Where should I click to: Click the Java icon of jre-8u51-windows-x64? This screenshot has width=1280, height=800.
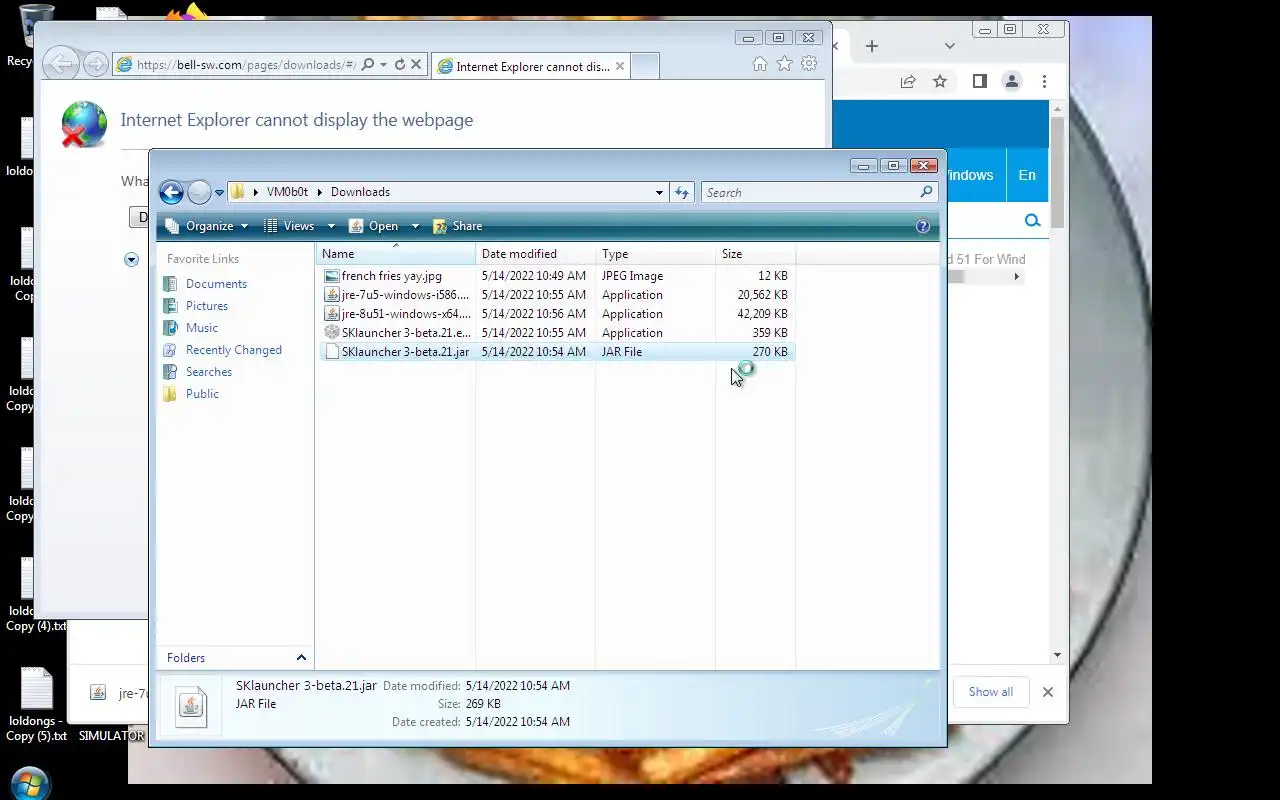point(332,314)
